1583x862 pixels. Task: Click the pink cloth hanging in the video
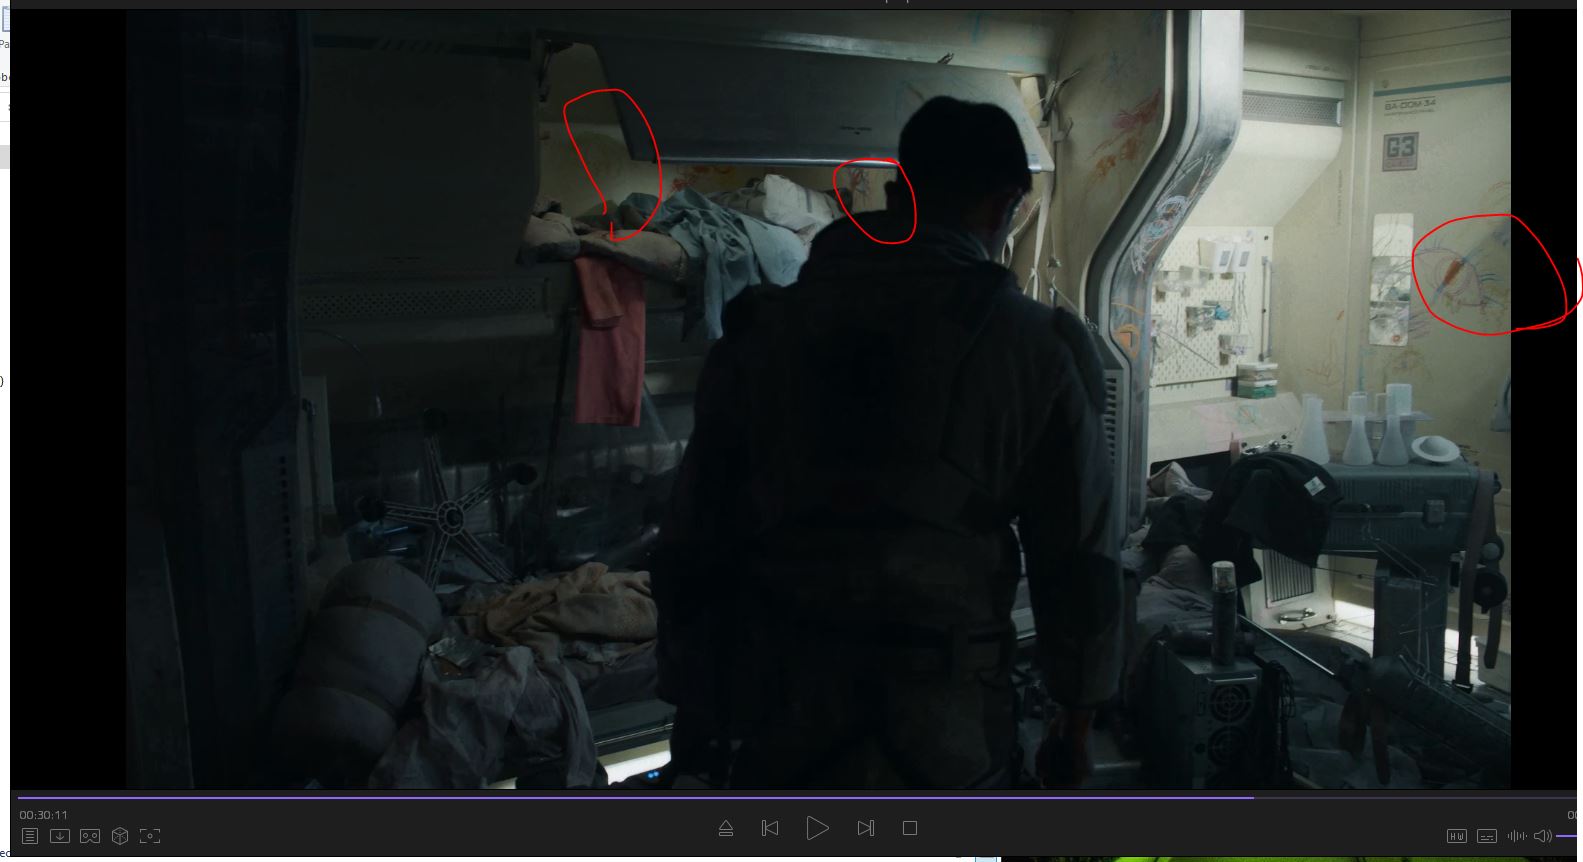[x=608, y=340]
